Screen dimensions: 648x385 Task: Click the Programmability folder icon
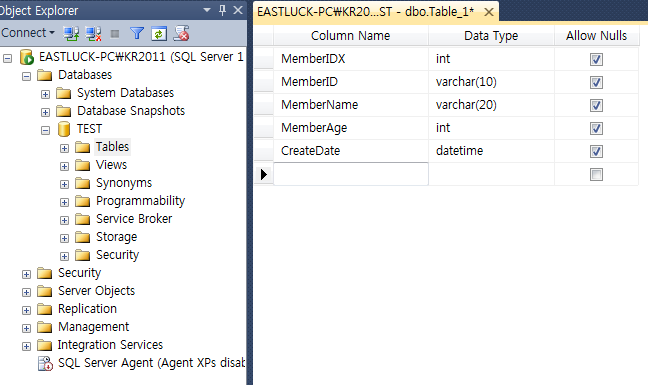83,201
